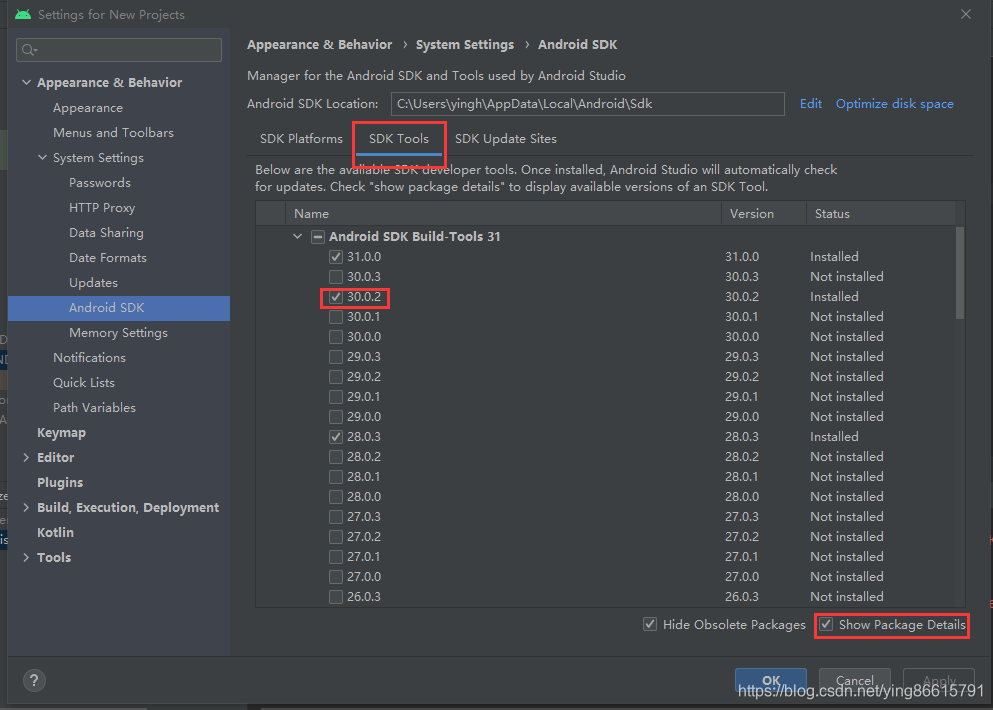
Task: Uncheck the 30.0.2 build-tools checkbox
Action: pos(336,296)
